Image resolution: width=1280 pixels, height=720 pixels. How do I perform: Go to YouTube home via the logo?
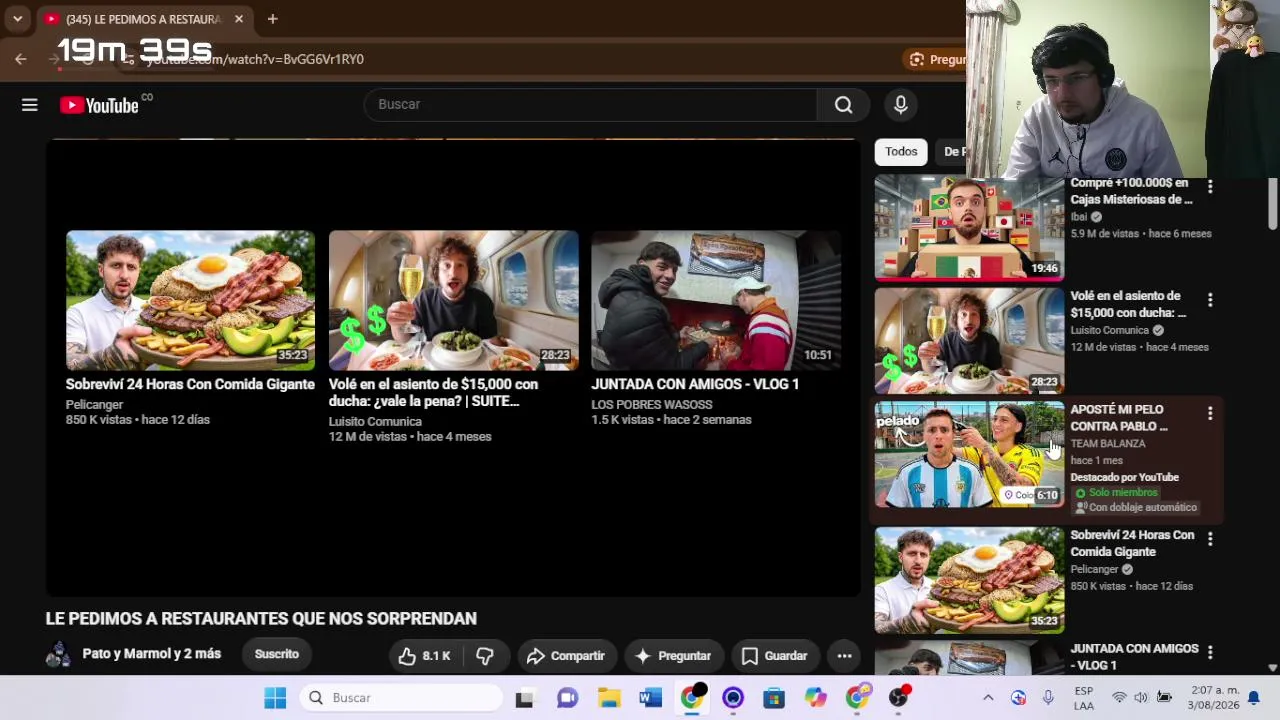[x=99, y=105]
